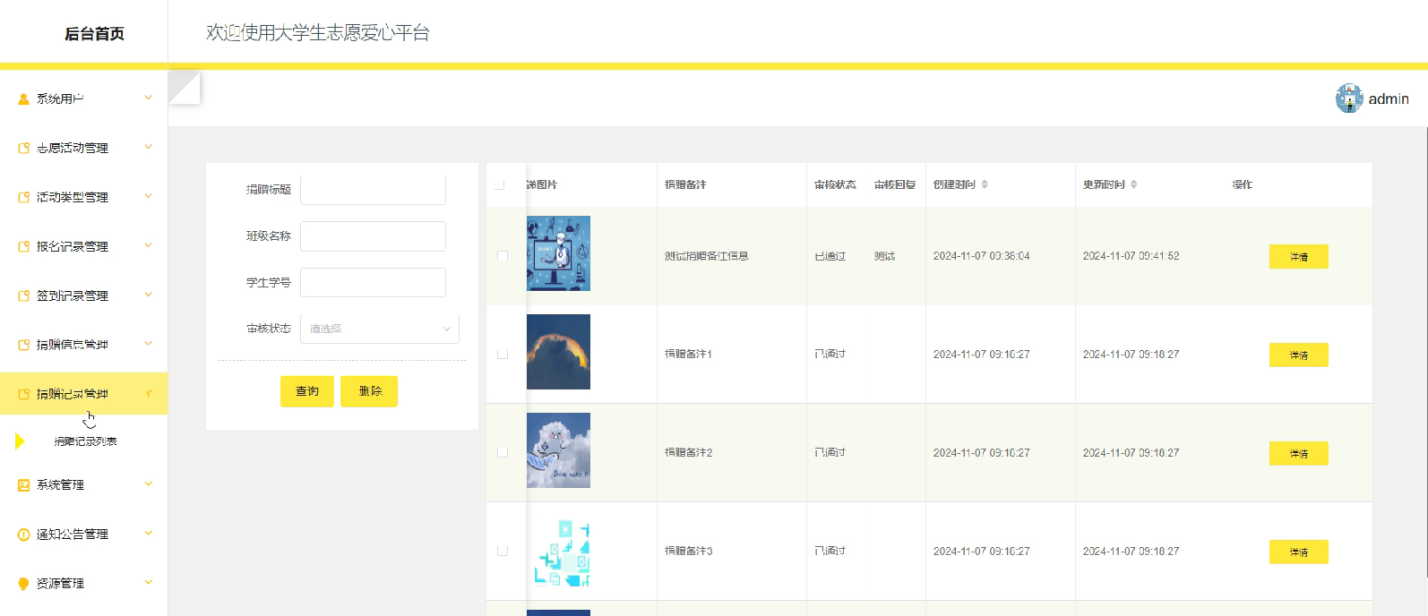
Task: Click the 资源管理 lightbulb icon
Action: (x=24, y=583)
